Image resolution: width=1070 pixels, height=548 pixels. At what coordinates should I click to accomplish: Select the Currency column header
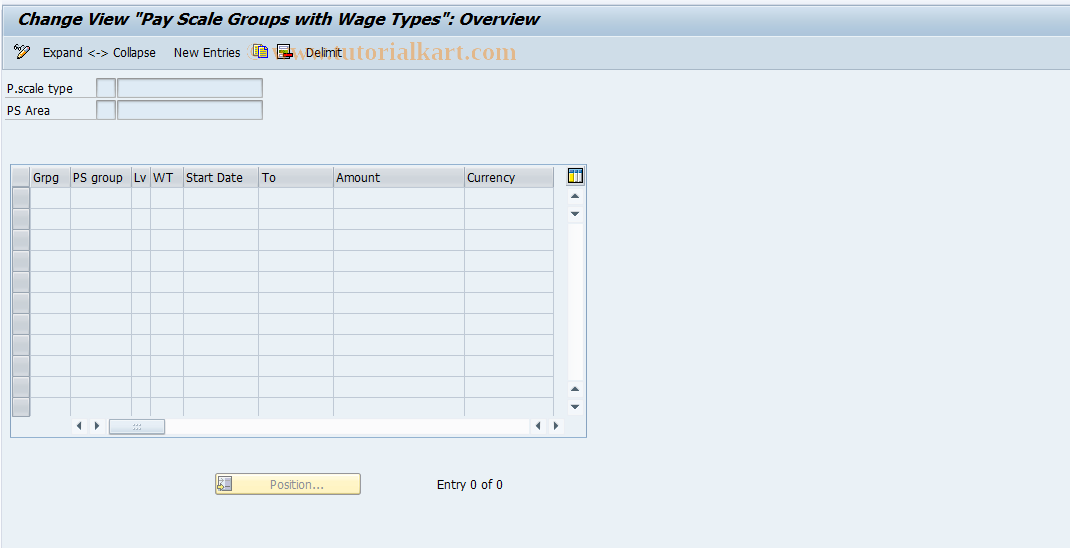509,177
